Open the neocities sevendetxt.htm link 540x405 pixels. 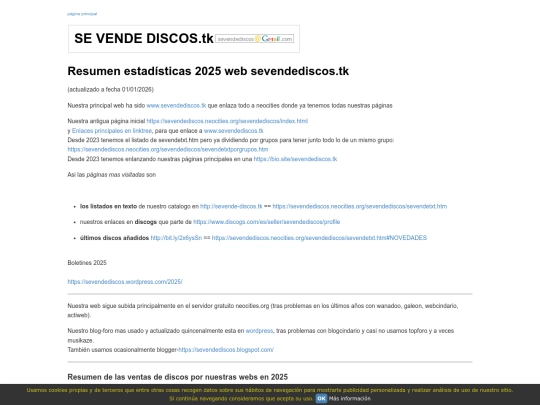[360, 206]
